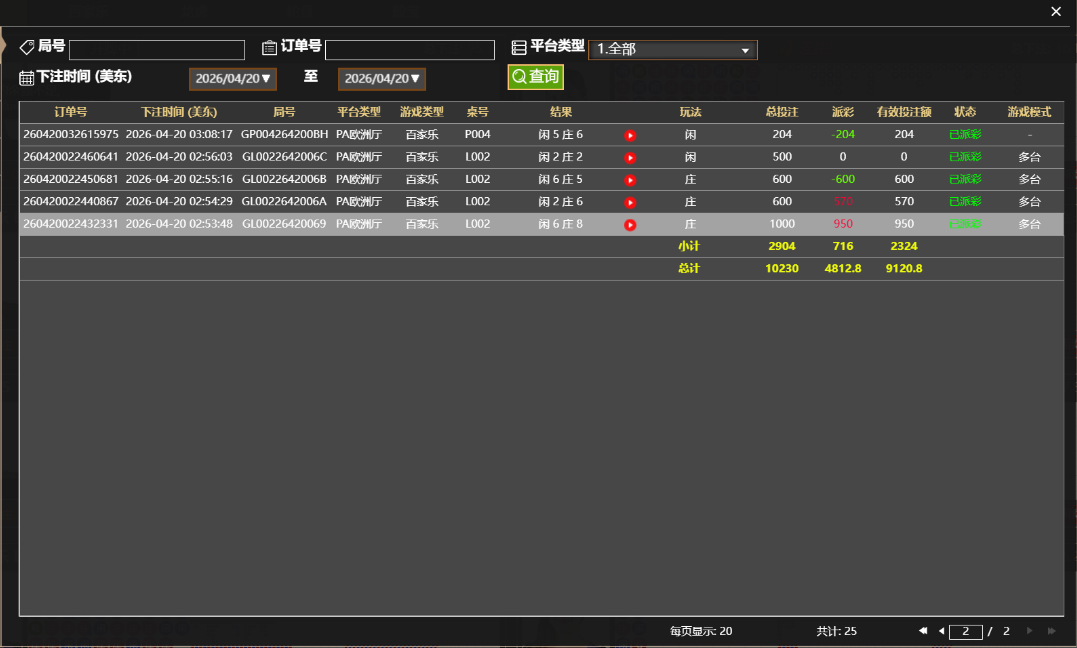Jump to last page arrow

(1051, 631)
